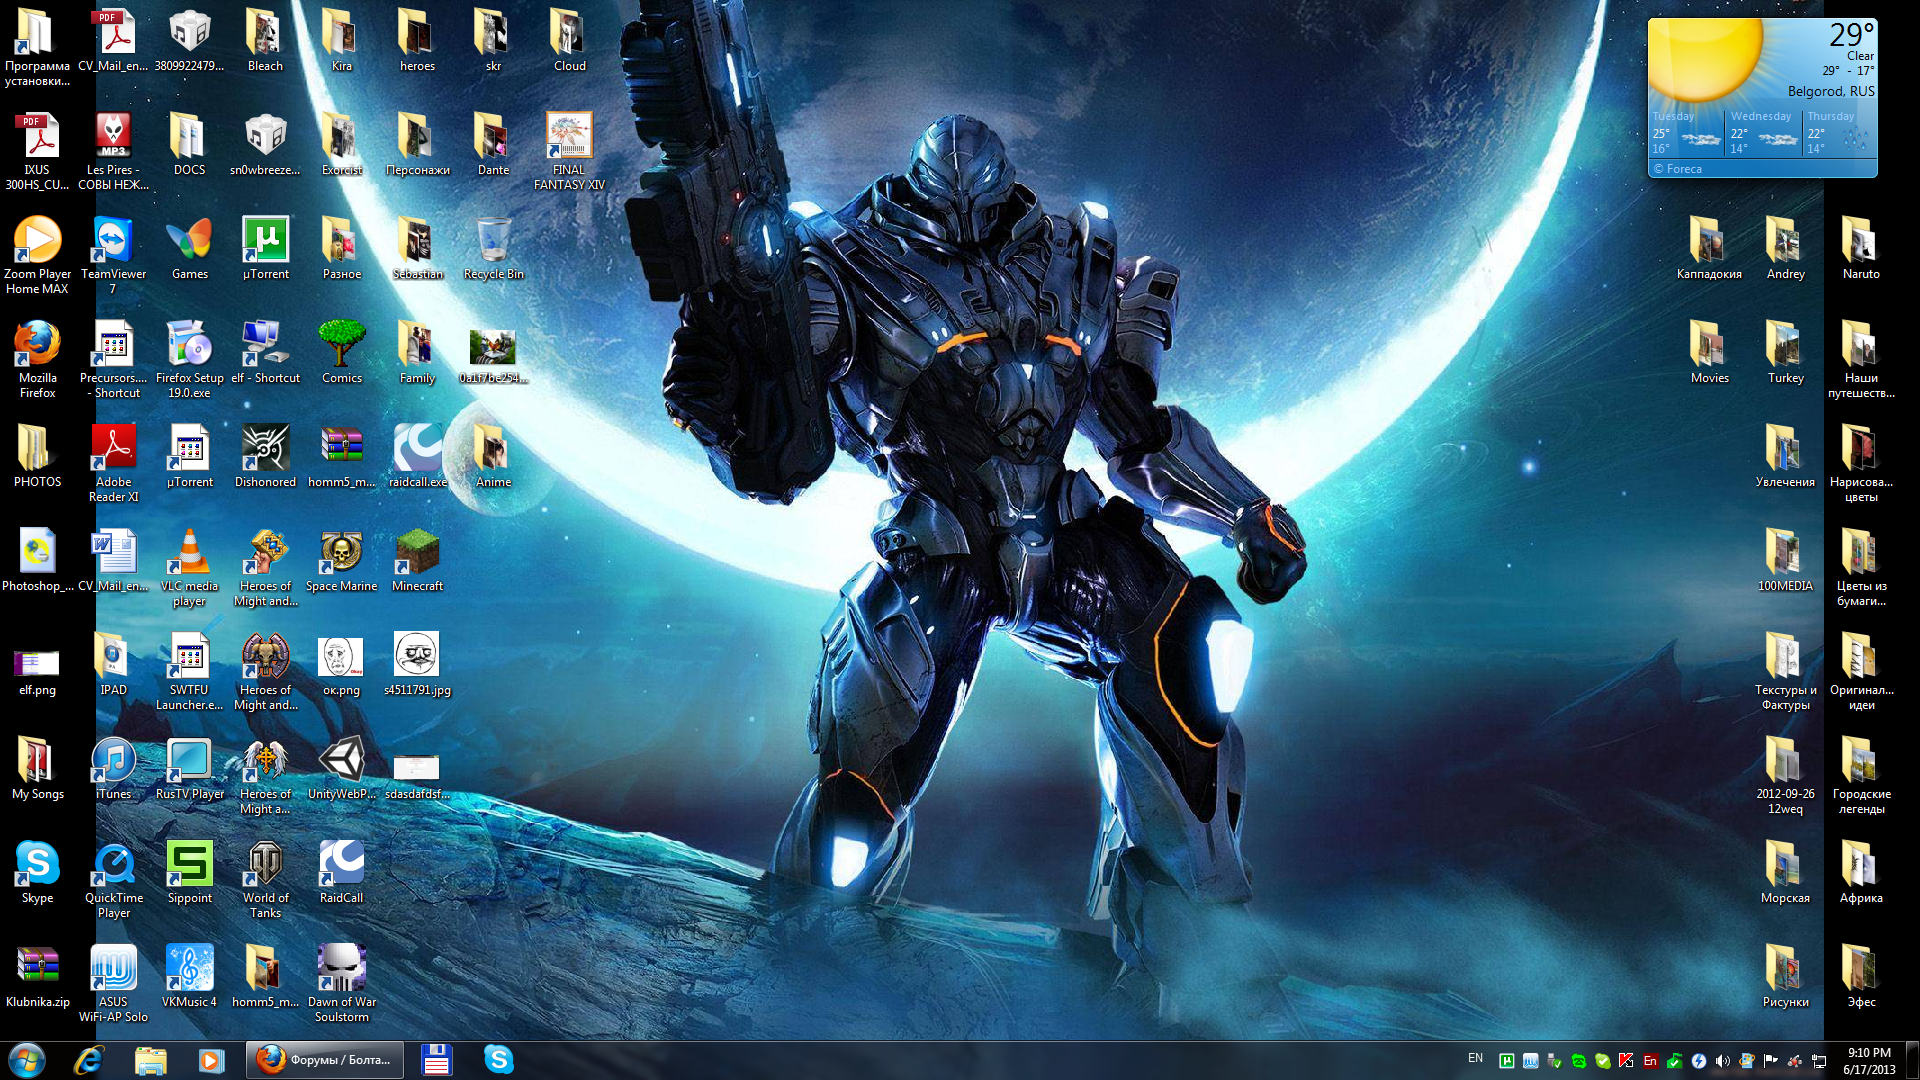Open the Dante folder
The width and height of the screenshot is (1920, 1080).
493,136
